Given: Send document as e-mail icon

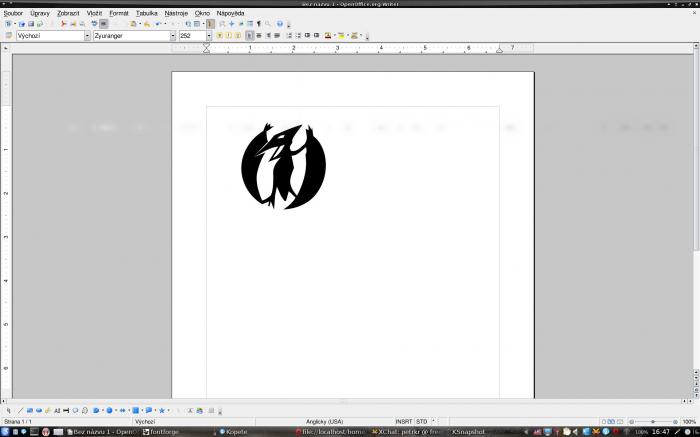Looking at the screenshot, I should pyautogui.click(x=40, y=24).
